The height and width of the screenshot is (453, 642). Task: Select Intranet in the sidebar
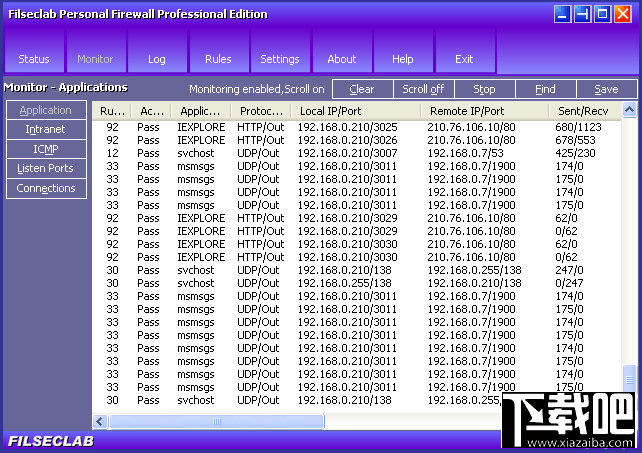(x=46, y=129)
